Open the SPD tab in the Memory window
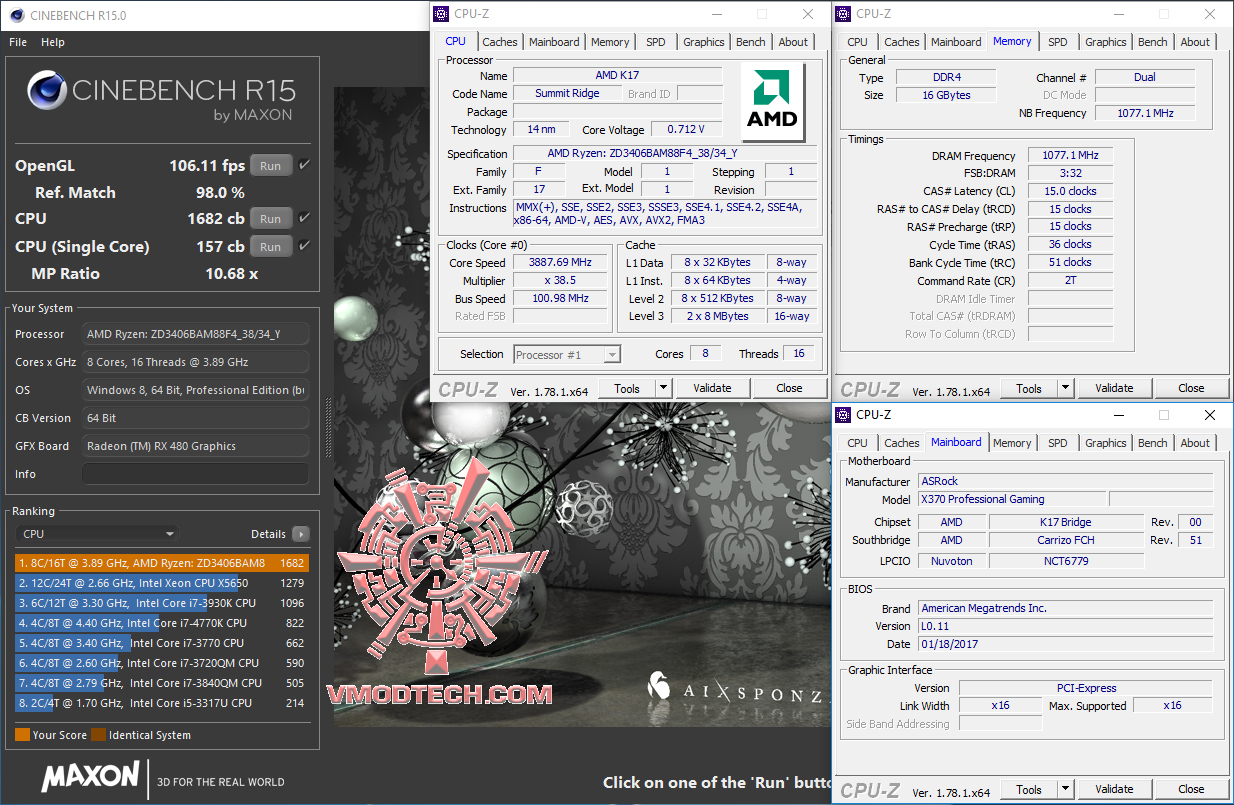 click(x=1058, y=42)
